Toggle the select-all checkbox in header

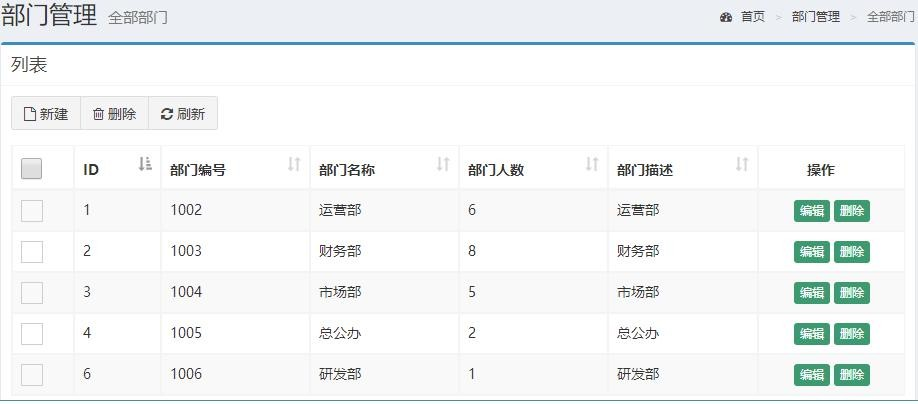point(32,169)
